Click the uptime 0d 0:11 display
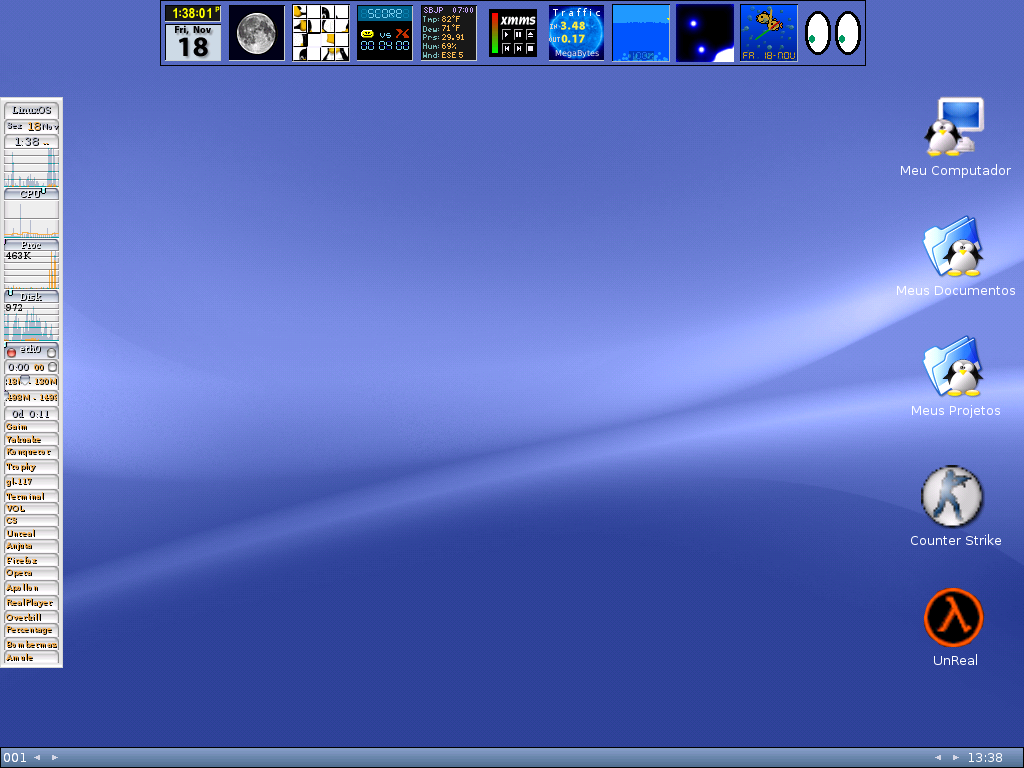 tap(31, 414)
